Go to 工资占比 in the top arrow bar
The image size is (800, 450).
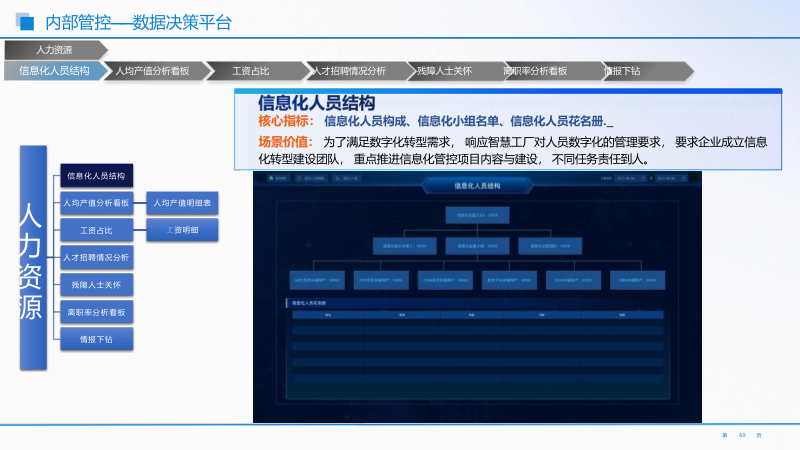click(250, 71)
